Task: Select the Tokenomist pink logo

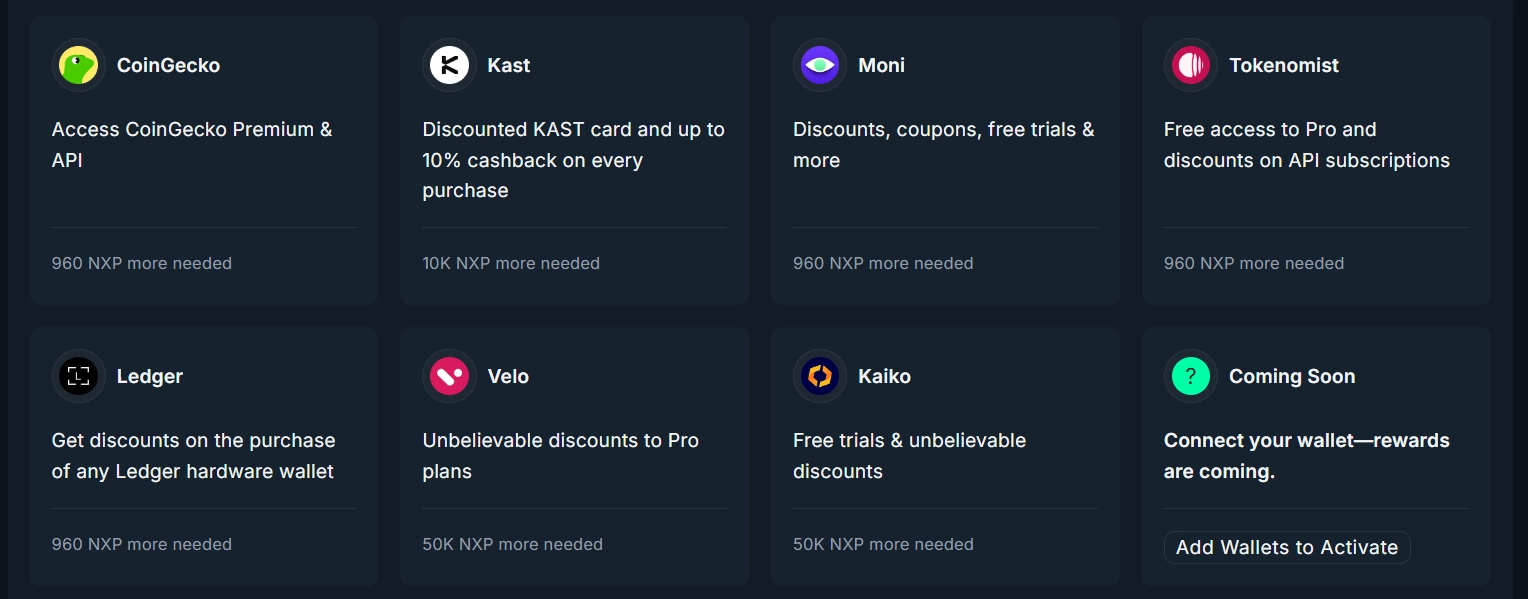Action: click(x=1190, y=65)
